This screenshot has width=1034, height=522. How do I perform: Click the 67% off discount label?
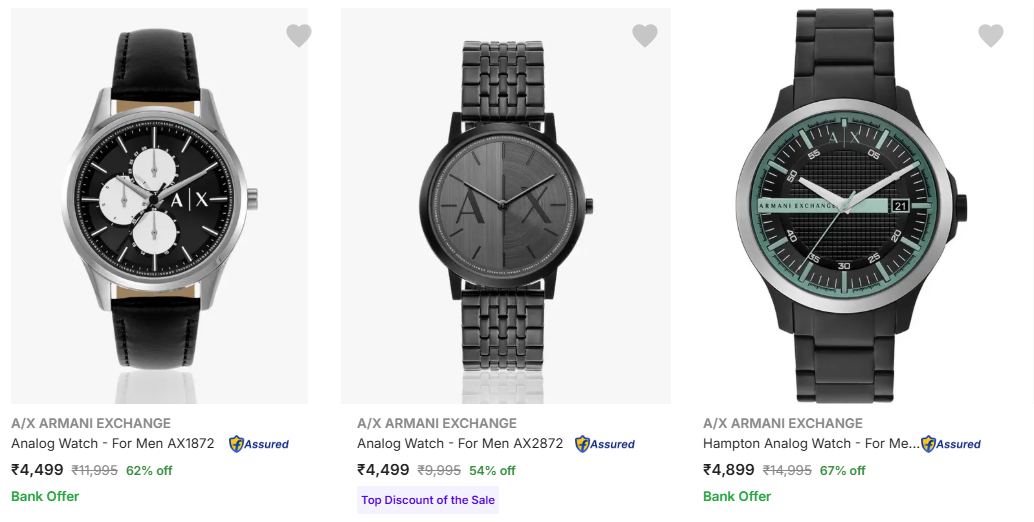point(842,470)
